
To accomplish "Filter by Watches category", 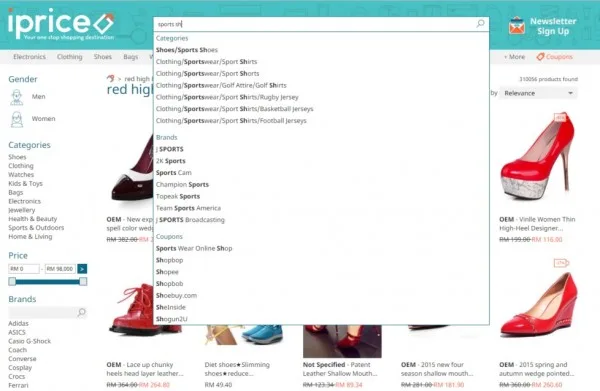I will [21, 175].
